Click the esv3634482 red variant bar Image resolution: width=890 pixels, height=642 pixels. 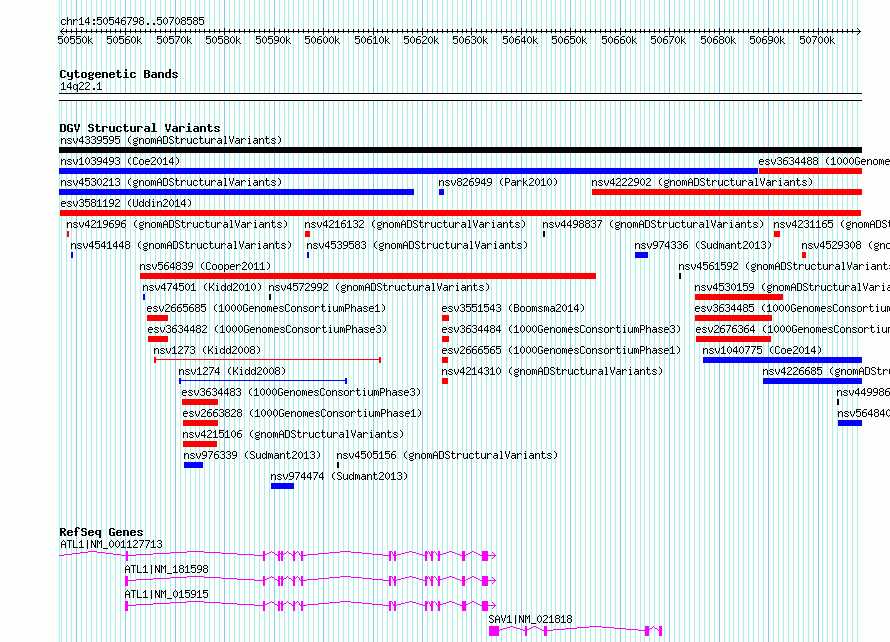pyautogui.click(x=158, y=339)
